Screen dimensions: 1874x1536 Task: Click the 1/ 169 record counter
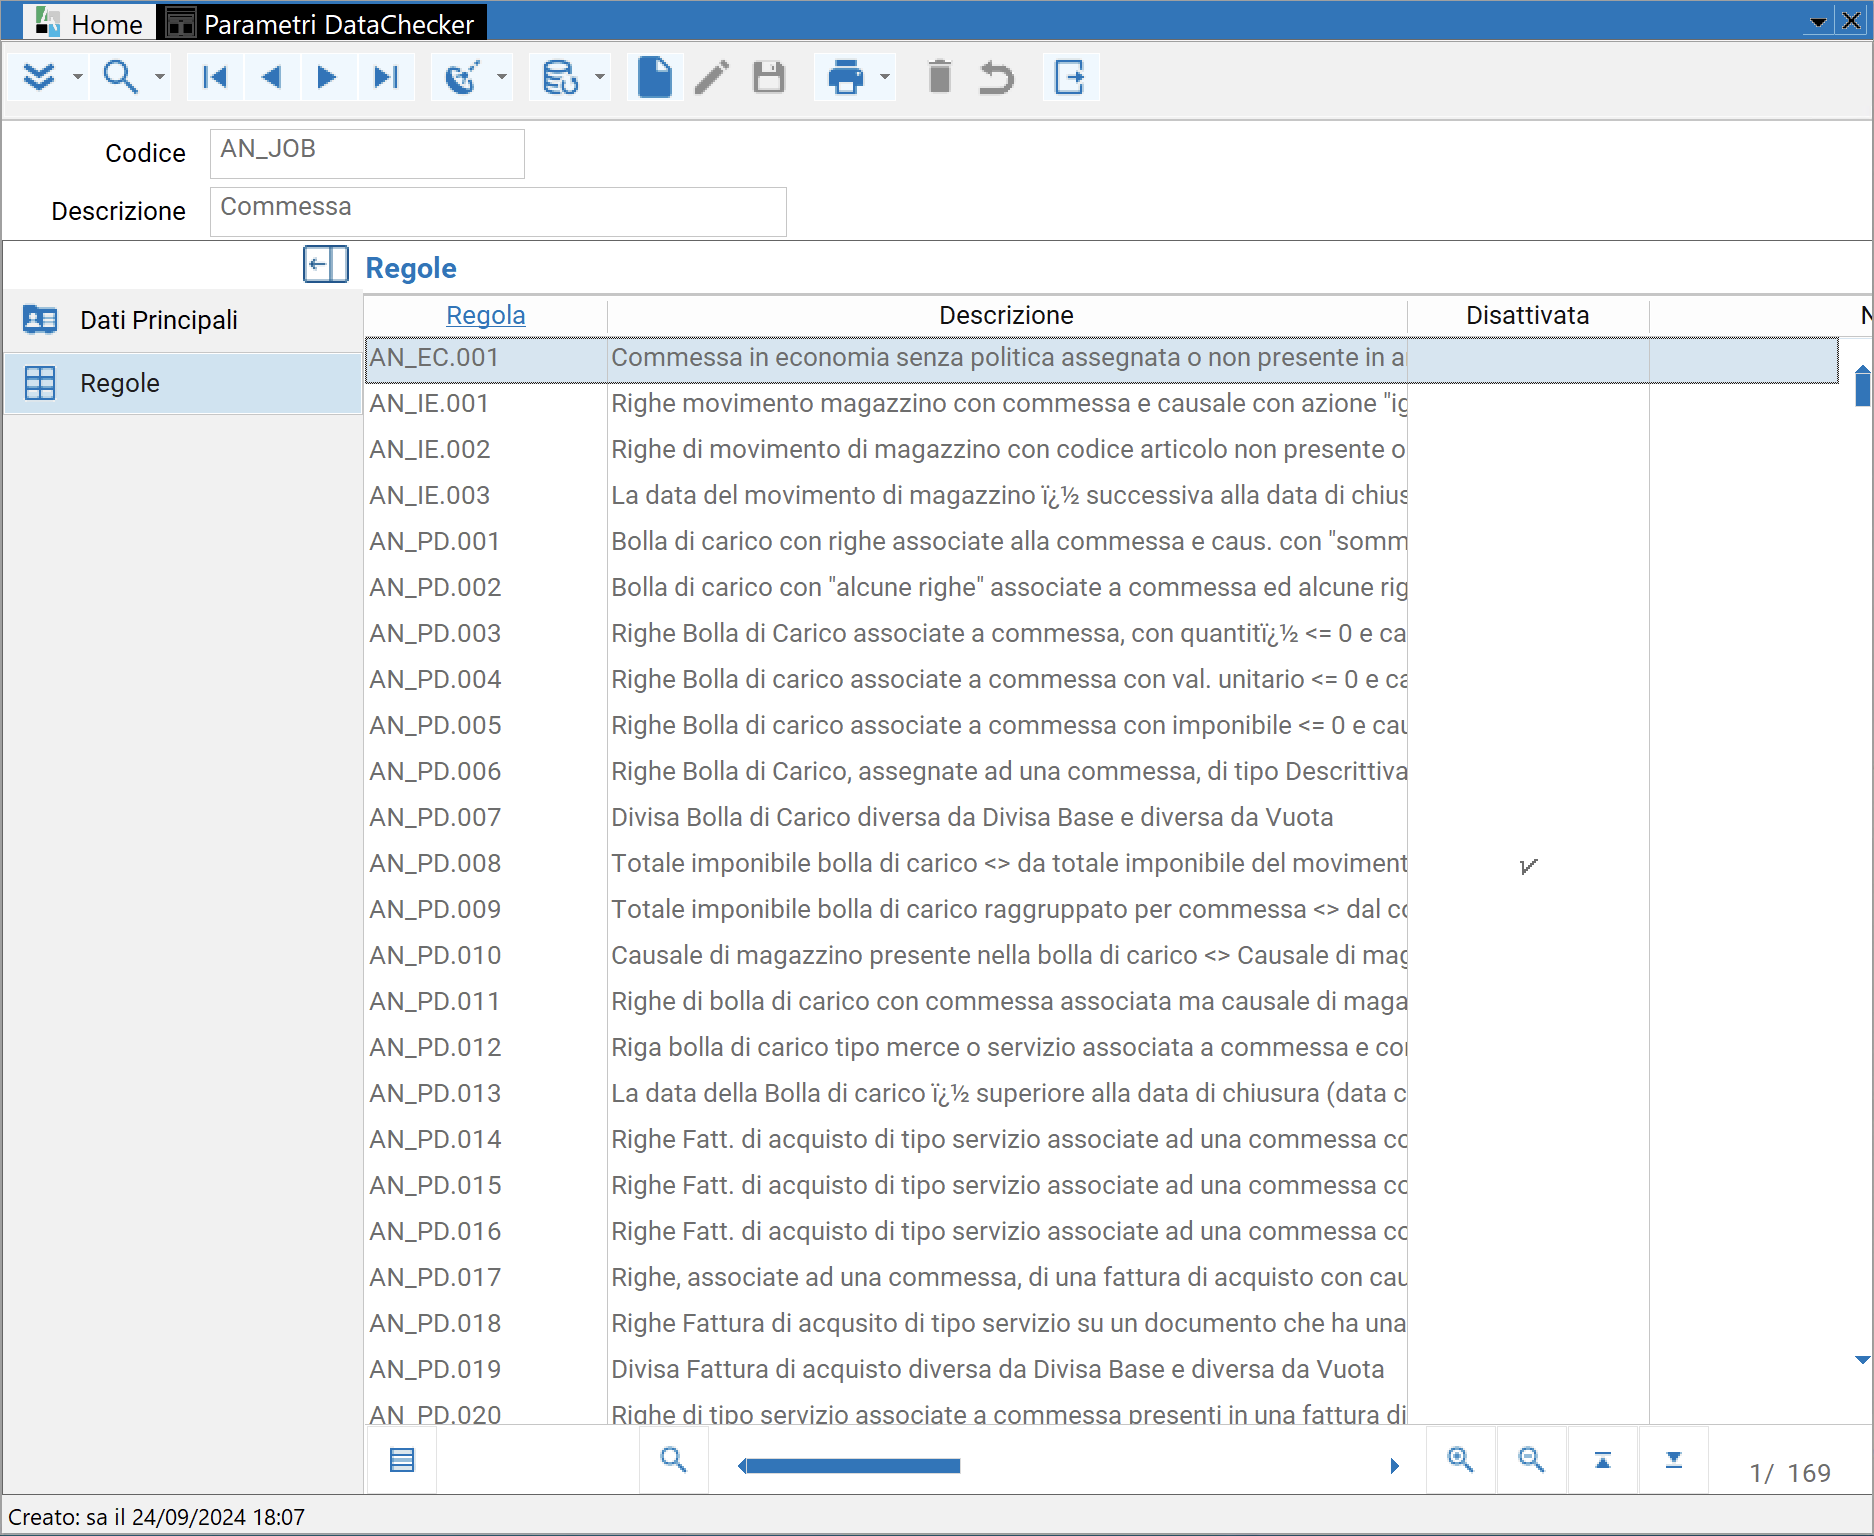[1790, 1473]
